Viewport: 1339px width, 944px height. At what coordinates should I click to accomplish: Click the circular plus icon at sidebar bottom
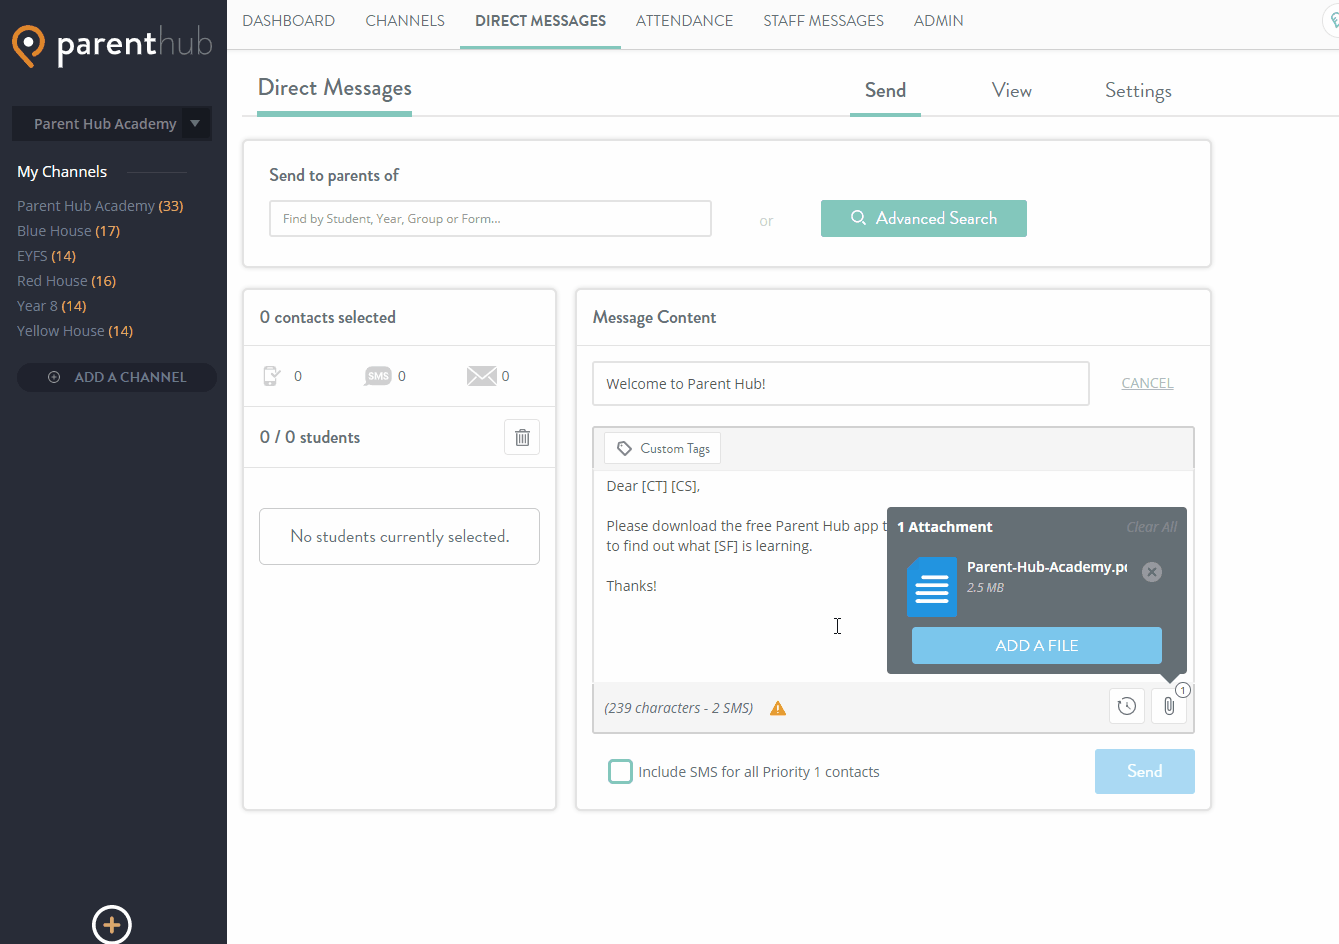(112, 925)
